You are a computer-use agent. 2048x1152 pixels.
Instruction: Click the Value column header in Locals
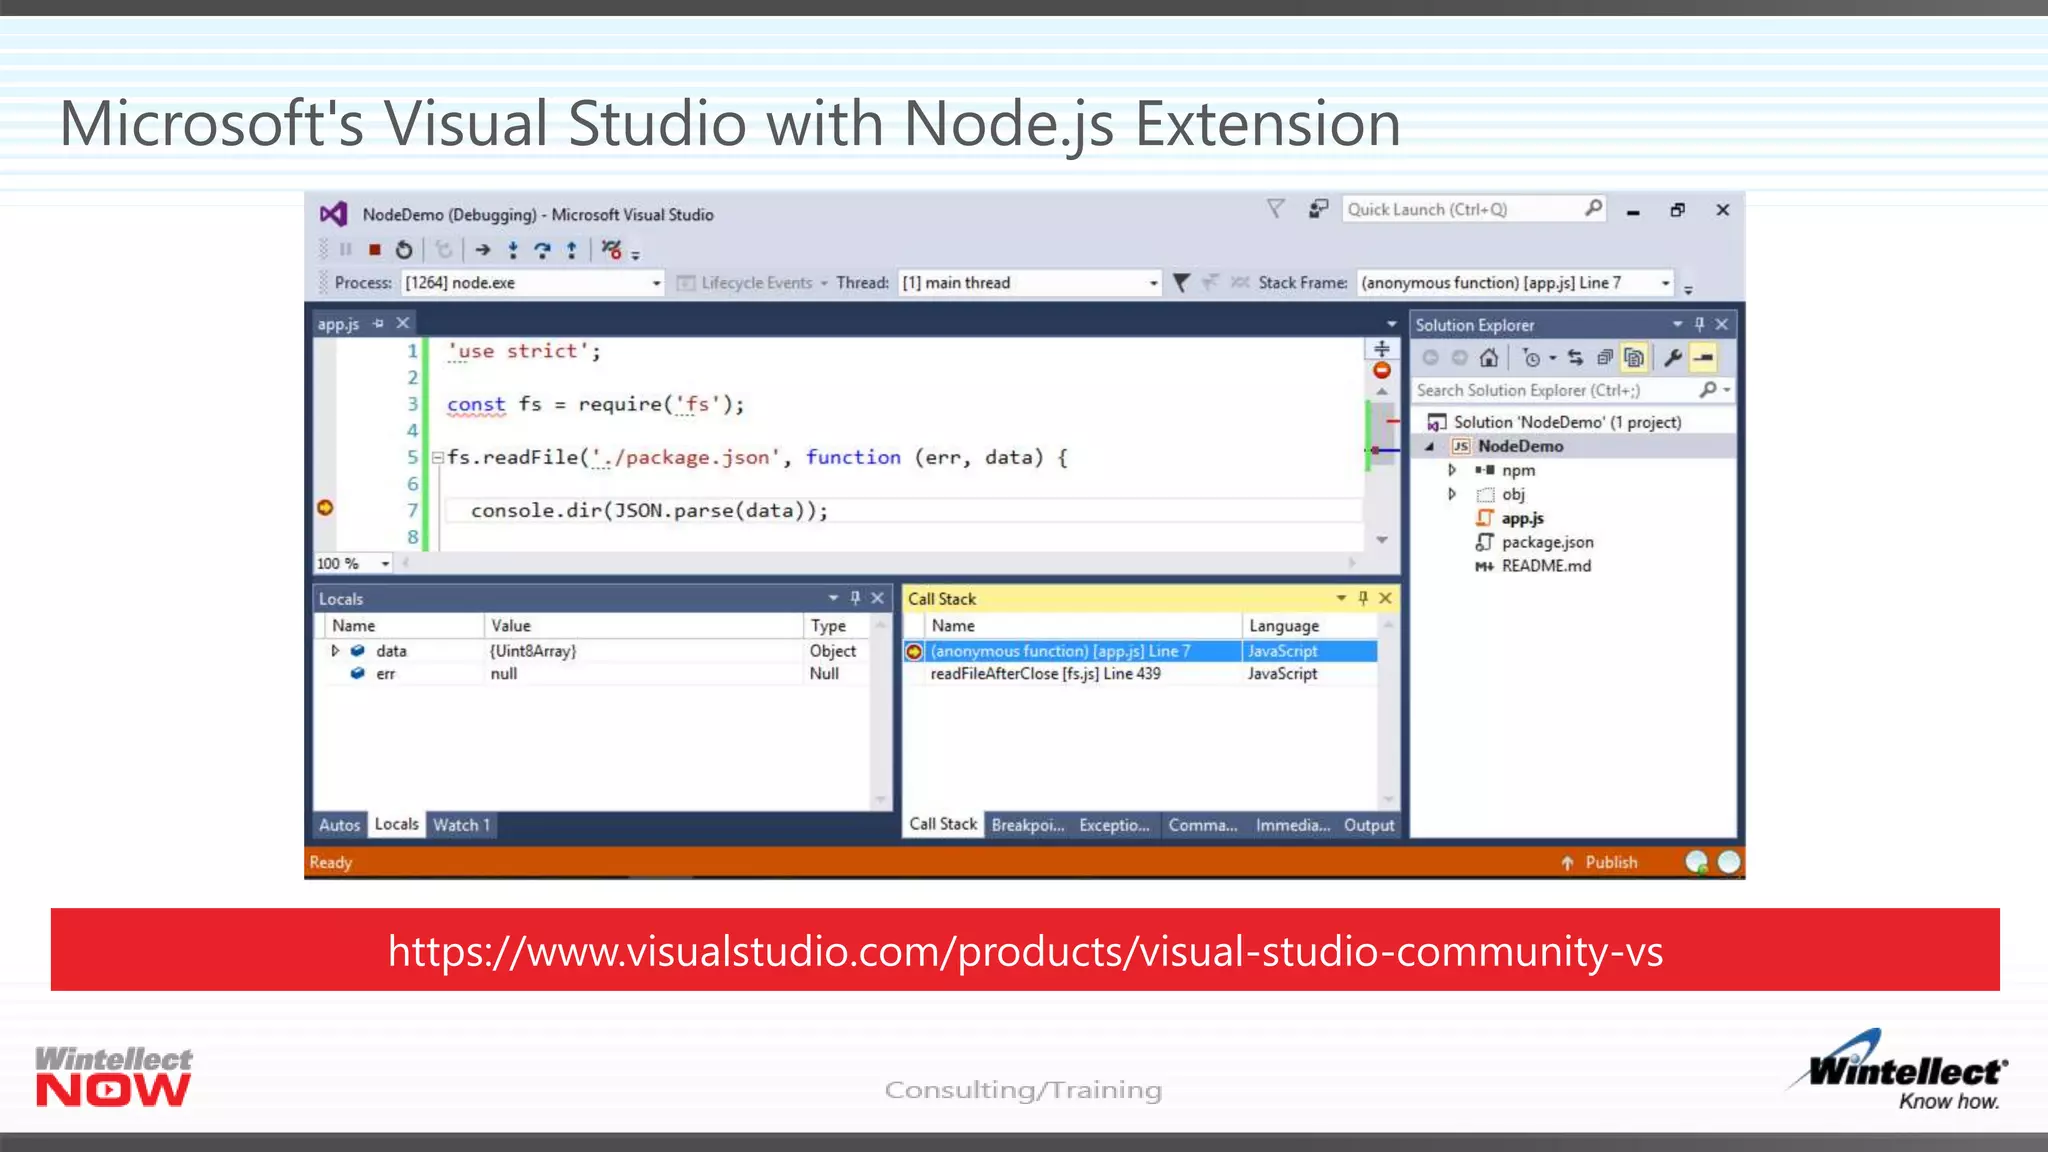click(x=644, y=626)
